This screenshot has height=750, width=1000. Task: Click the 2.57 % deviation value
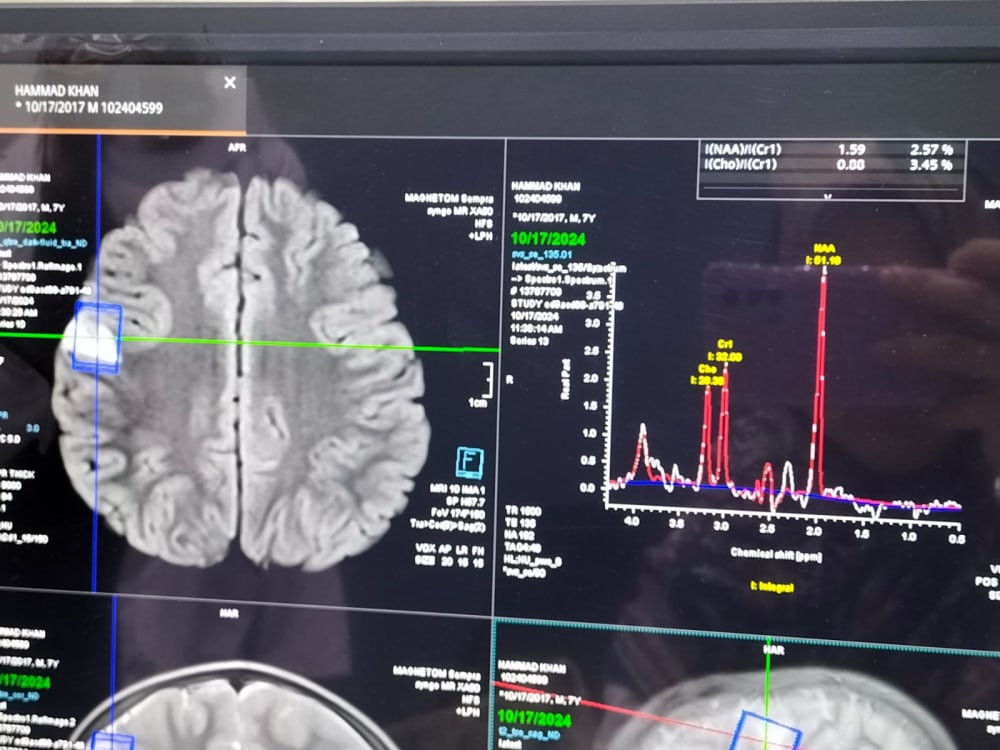pos(931,151)
